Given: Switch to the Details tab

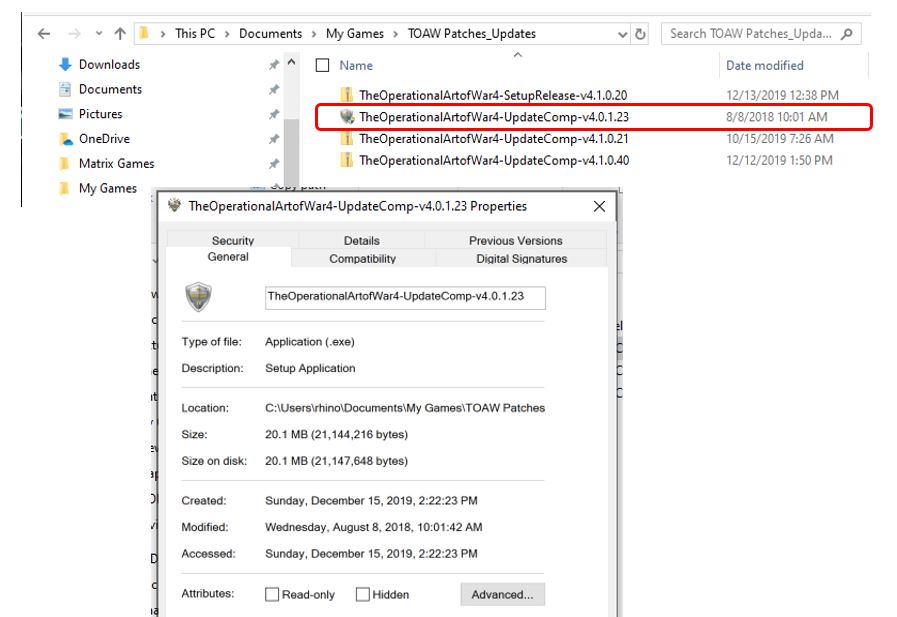Looking at the screenshot, I should tap(362, 240).
